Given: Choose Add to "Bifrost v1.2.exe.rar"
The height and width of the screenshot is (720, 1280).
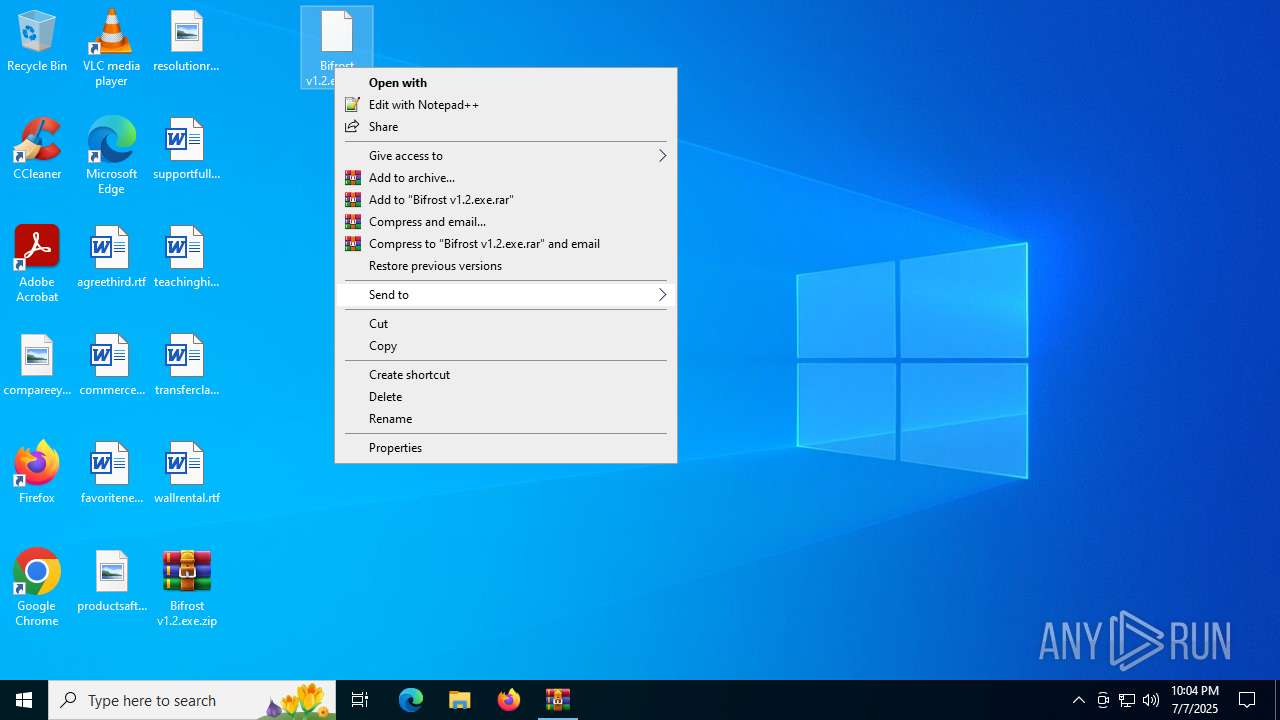Looking at the screenshot, I should (x=505, y=200).
